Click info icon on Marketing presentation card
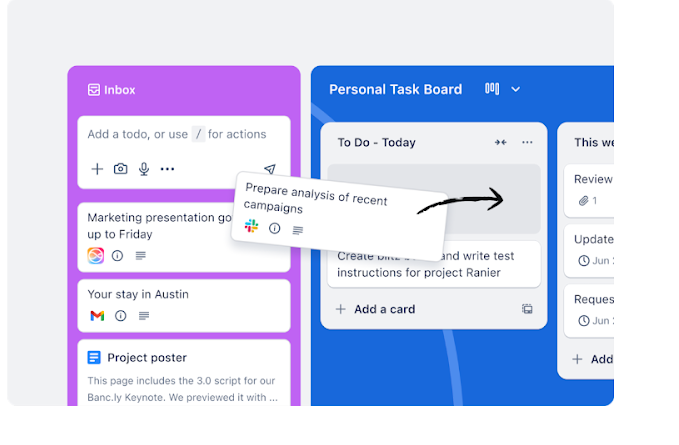The width and height of the screenshot is (679, 445). click(117, 256)
